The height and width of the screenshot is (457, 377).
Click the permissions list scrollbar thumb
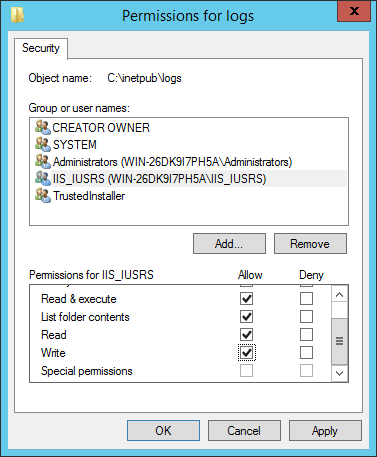click(340, 341)
